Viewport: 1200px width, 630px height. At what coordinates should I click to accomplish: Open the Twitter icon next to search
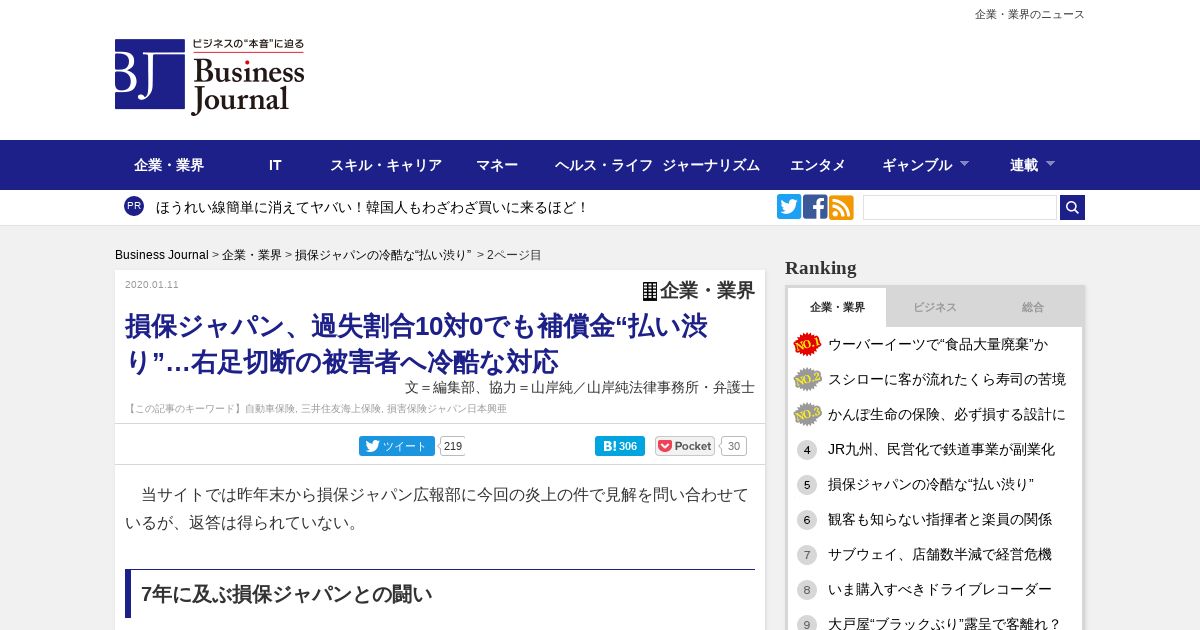[x=789, y=207]
